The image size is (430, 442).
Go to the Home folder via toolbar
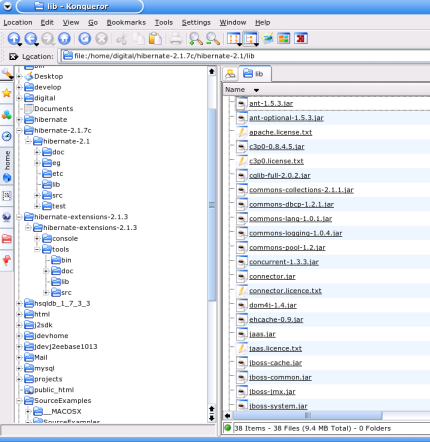(64, 38)
